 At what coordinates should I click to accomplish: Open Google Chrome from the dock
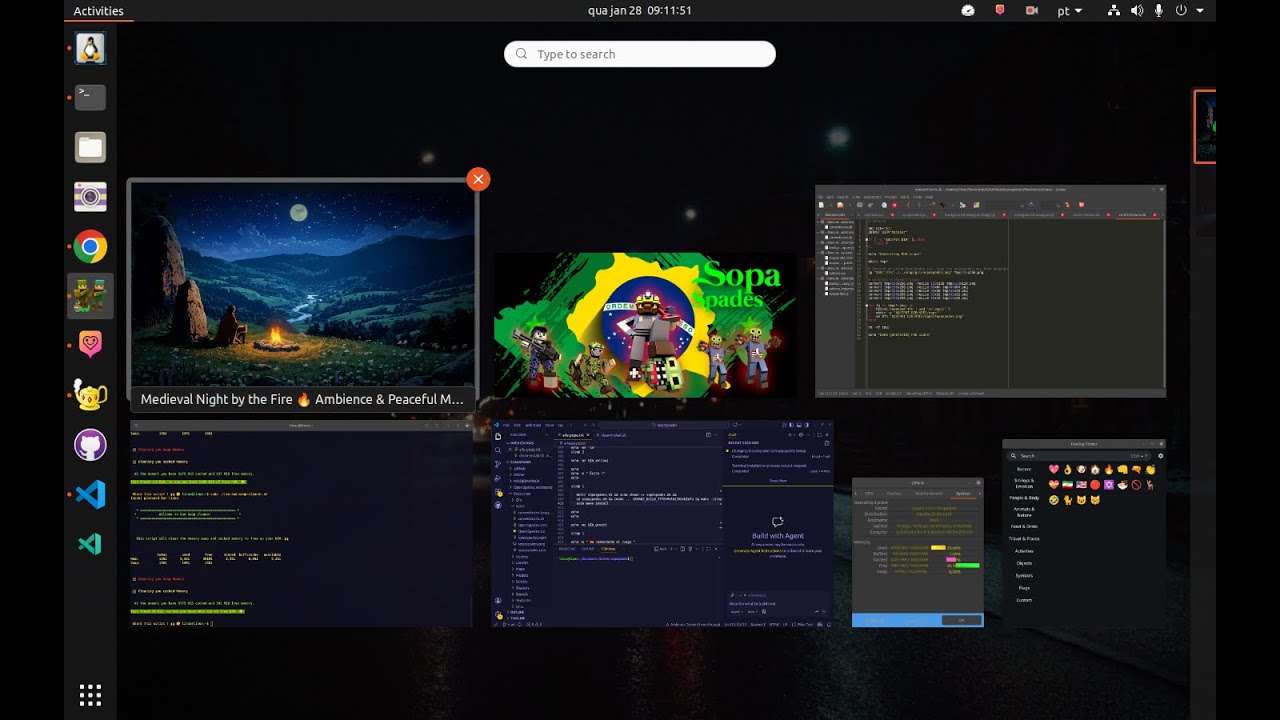(x=90, y=247)
